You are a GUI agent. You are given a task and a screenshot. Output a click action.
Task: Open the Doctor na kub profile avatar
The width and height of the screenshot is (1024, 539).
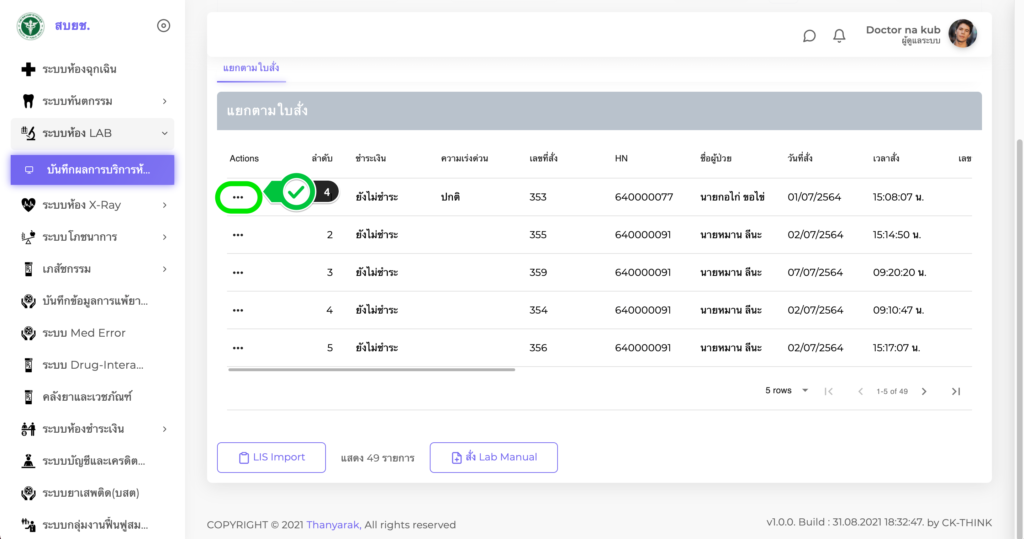(962, 34)
